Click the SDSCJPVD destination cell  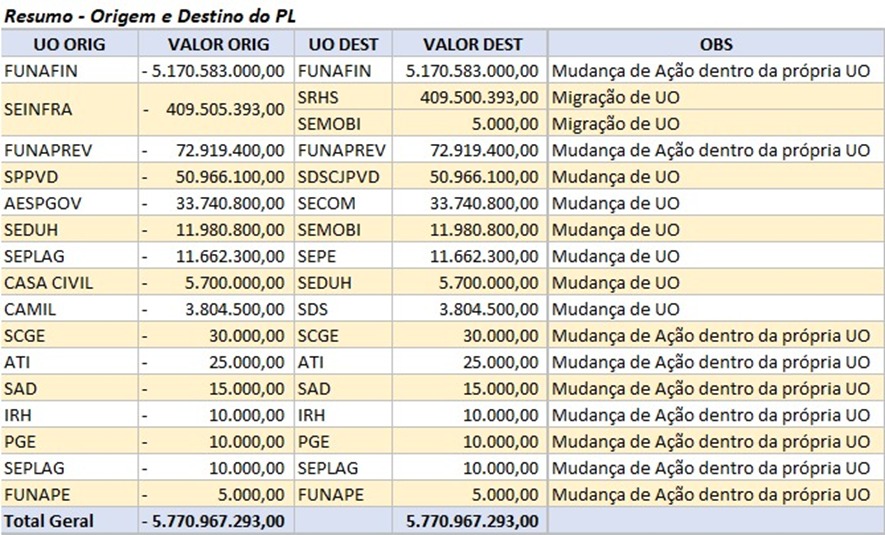[343, 177]
